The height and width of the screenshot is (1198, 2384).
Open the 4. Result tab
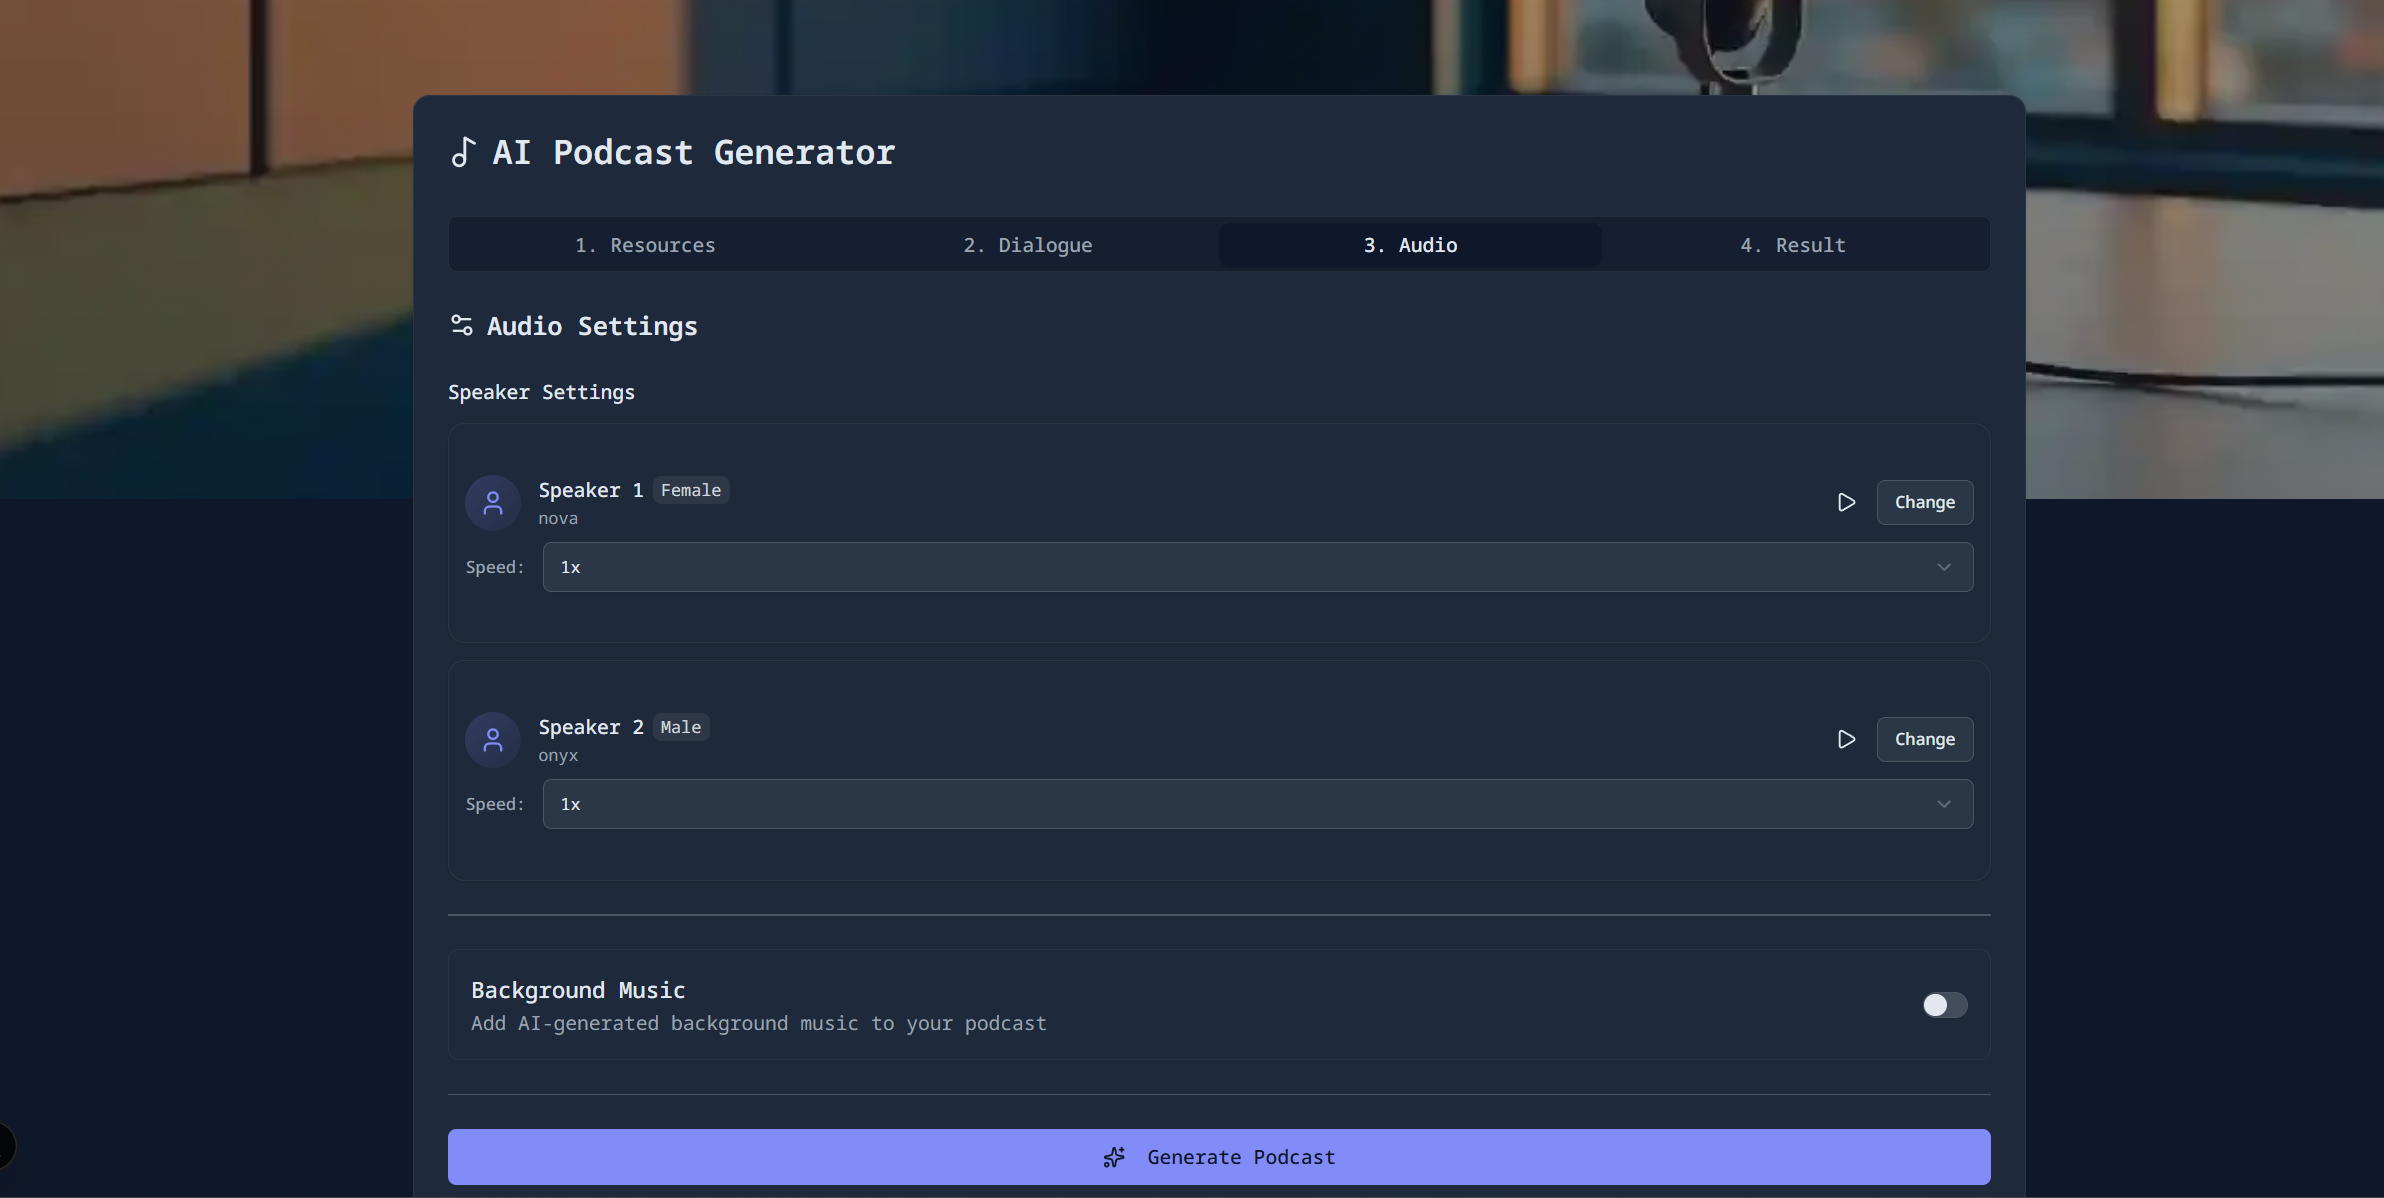(1792, 245)
